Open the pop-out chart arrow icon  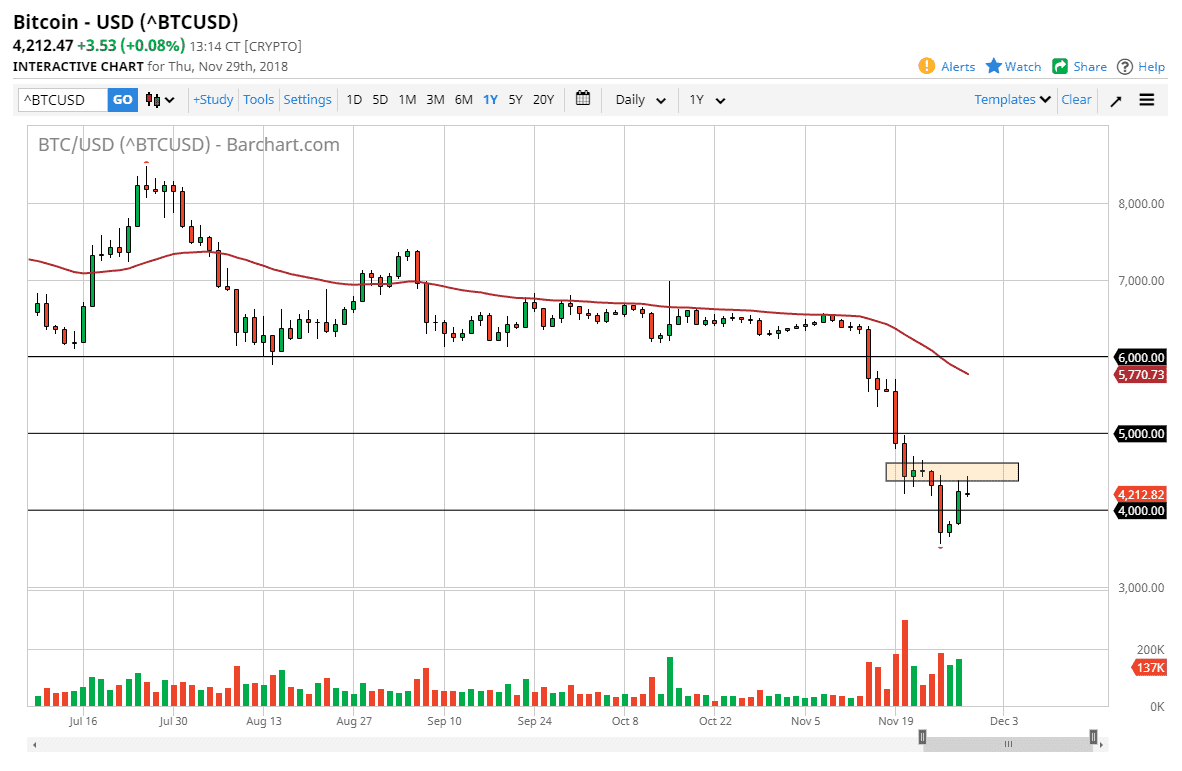click(1115, 99)
